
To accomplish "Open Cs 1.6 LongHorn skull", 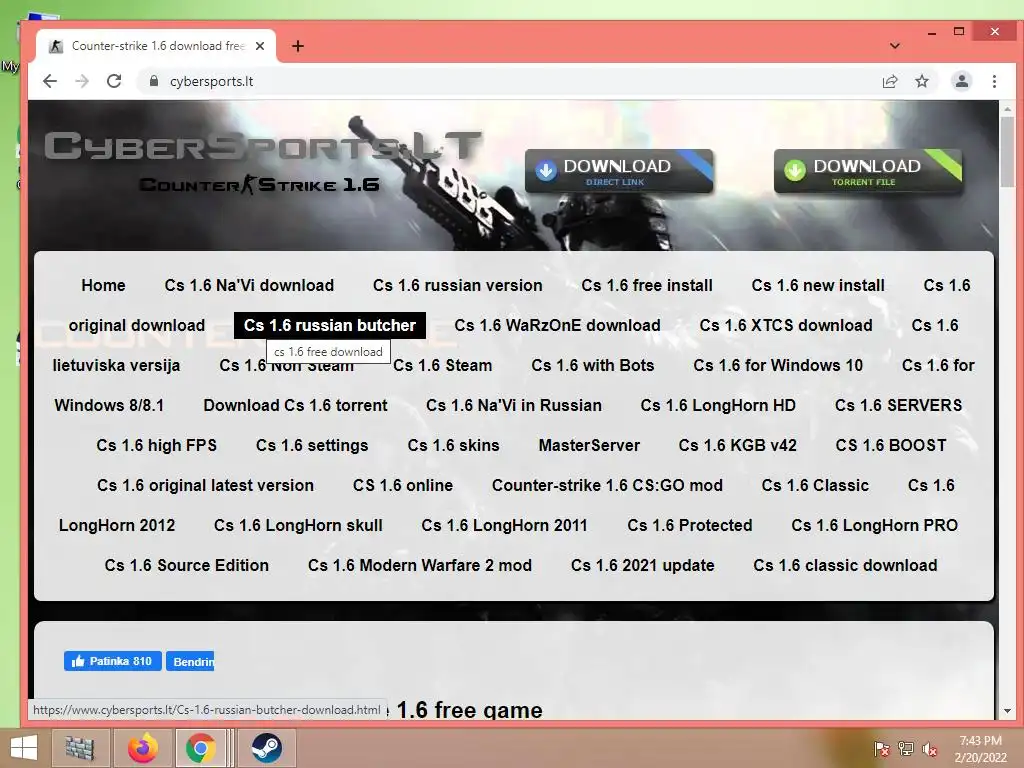I will [298, 525].
